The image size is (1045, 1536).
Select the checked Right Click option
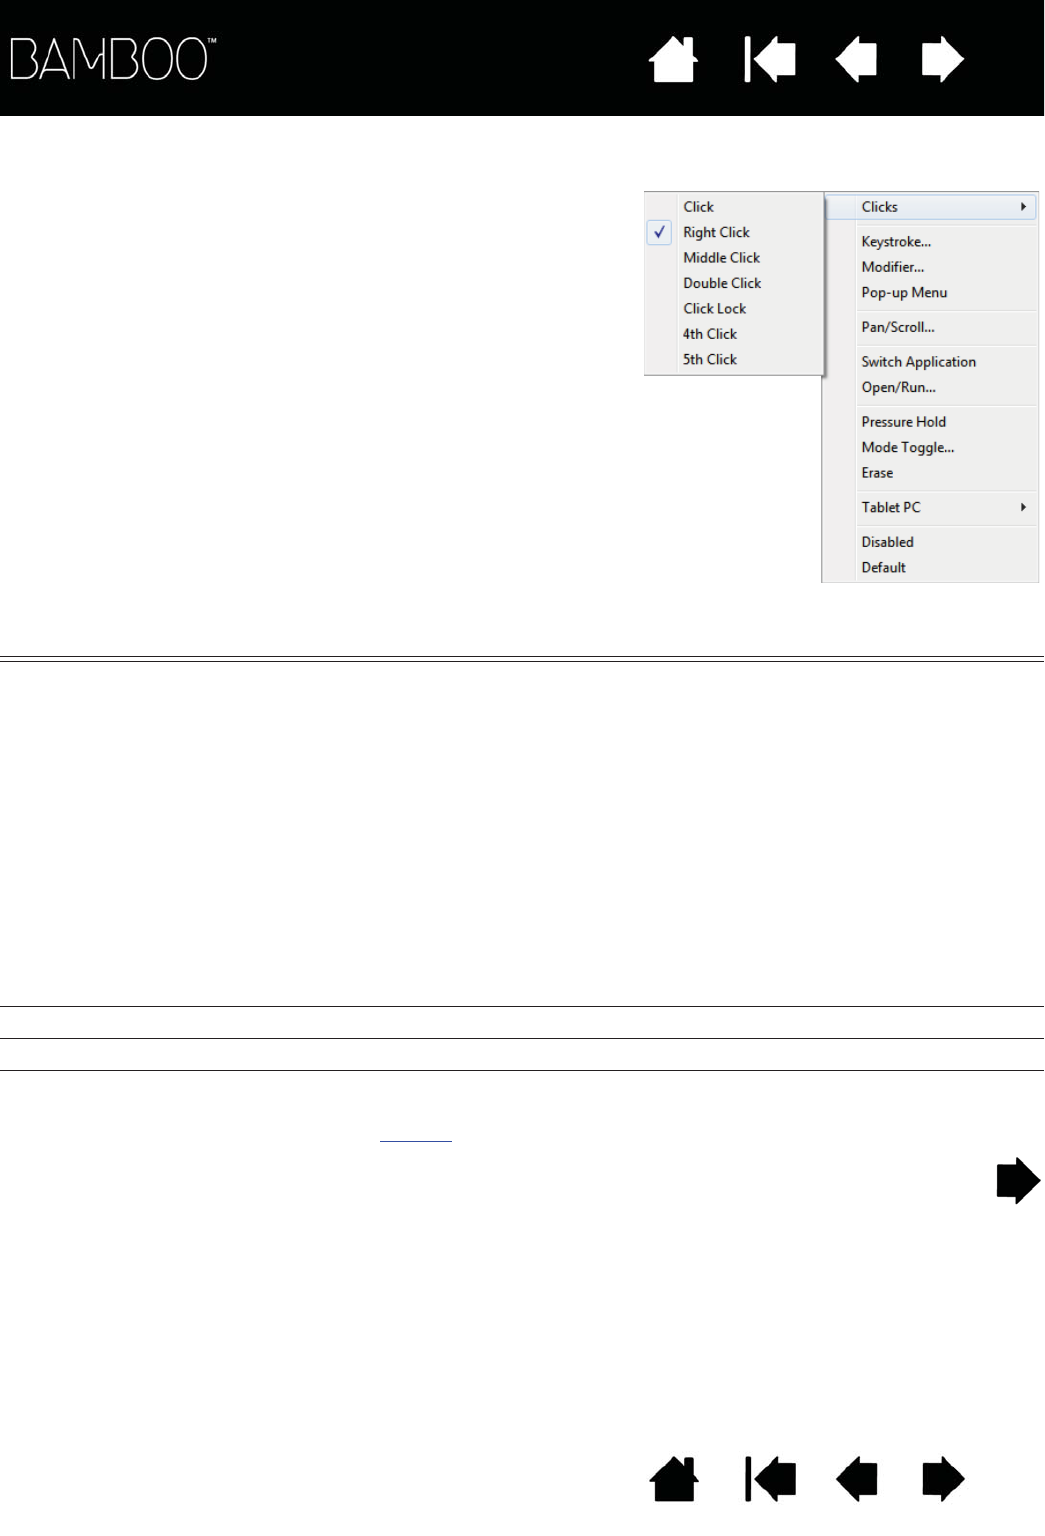tap(734, 232)
